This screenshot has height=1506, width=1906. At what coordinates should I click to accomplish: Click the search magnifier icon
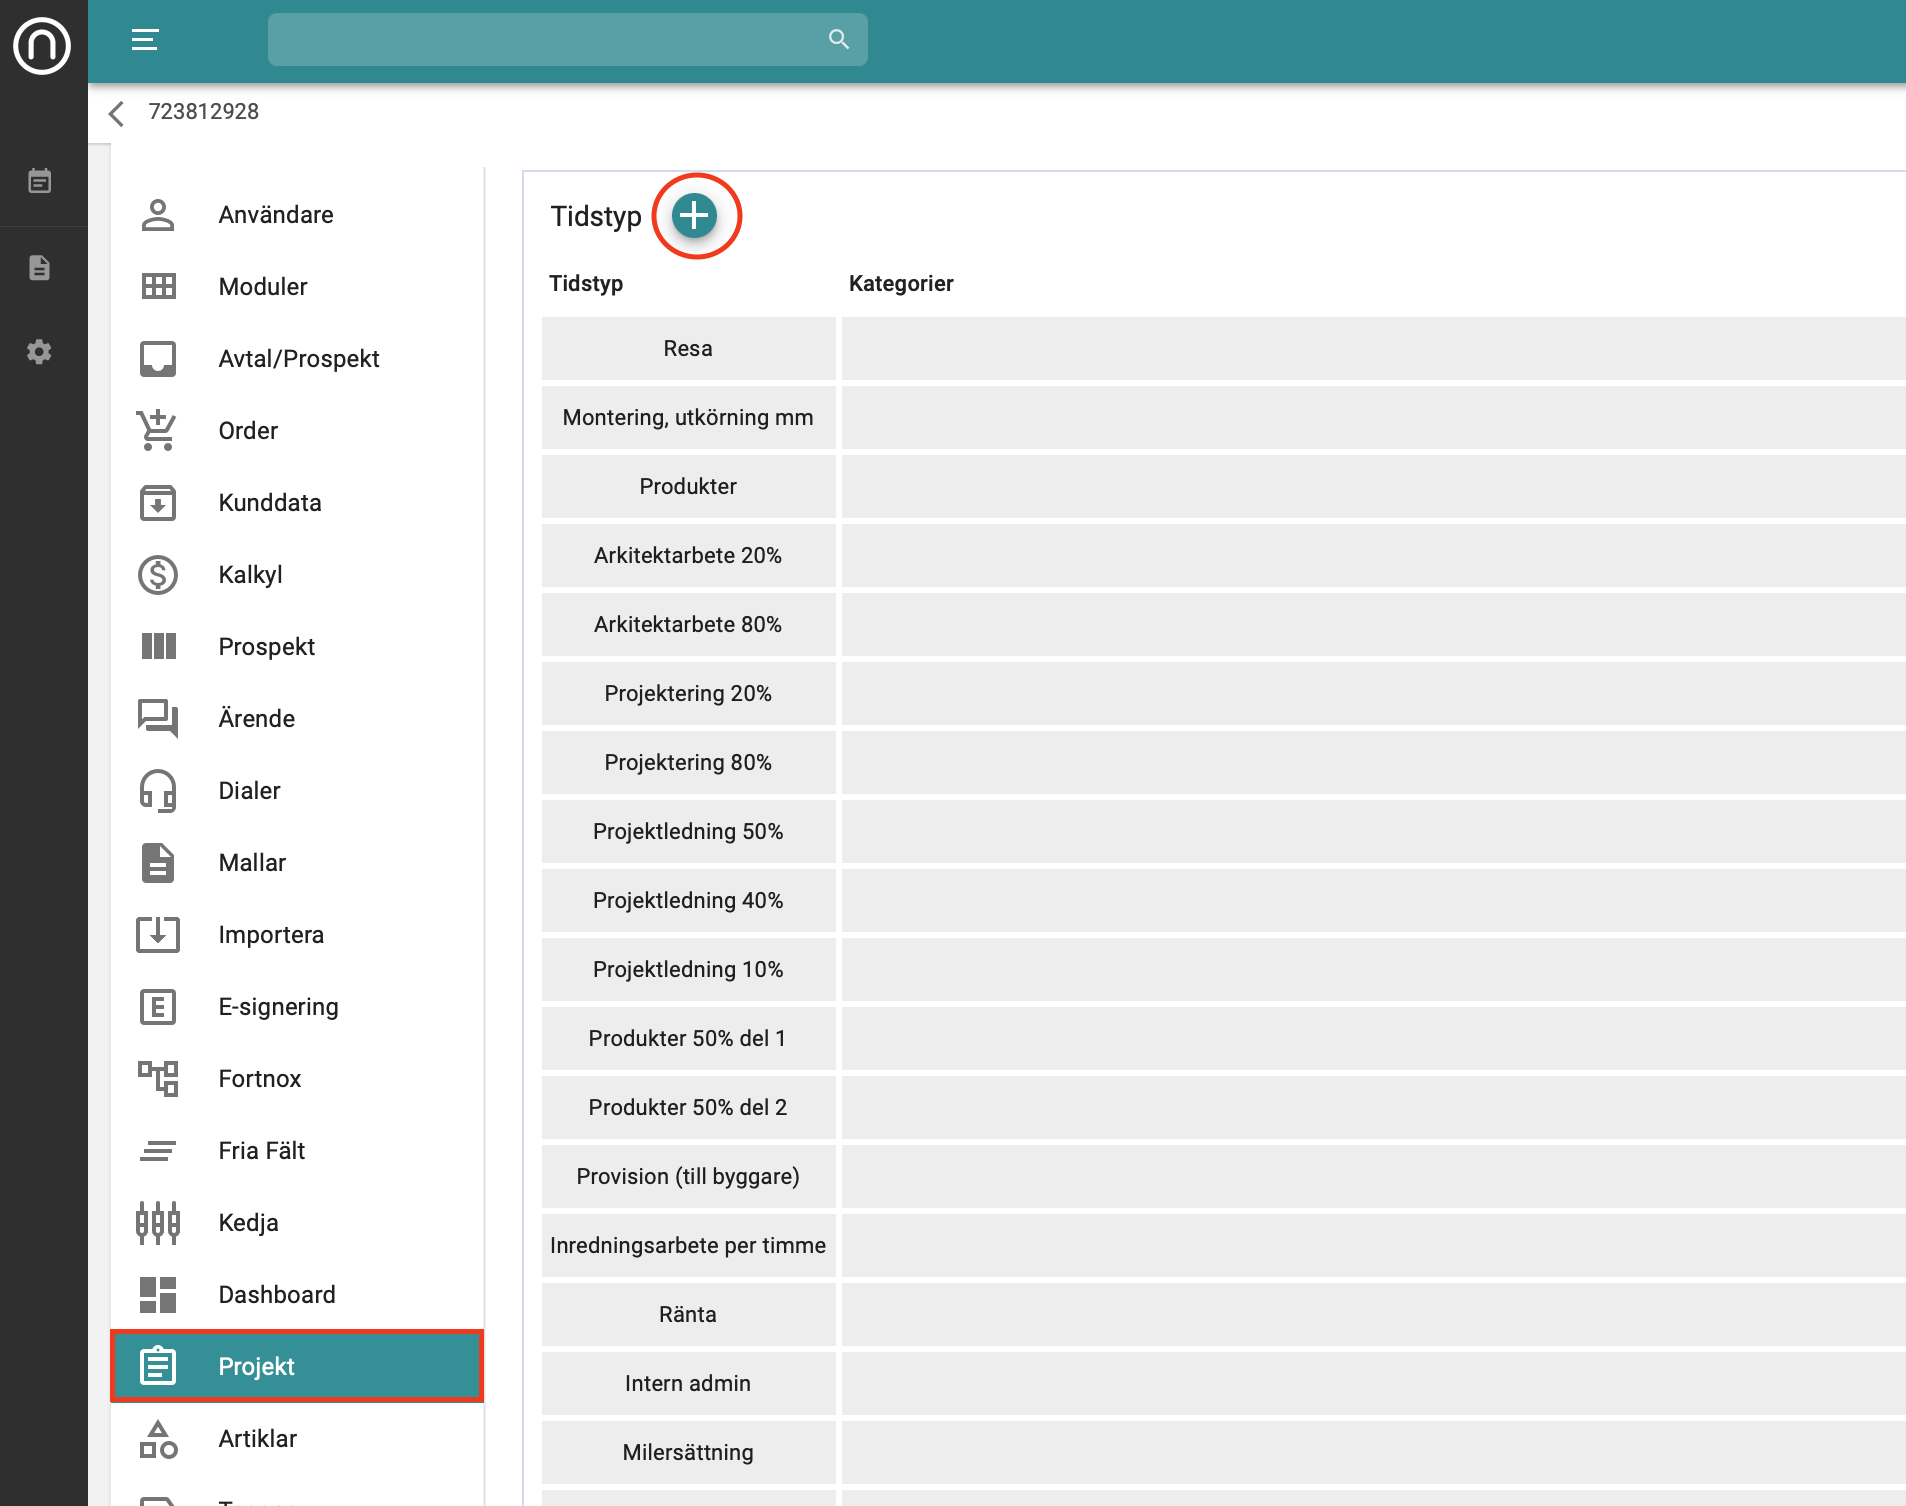(838, 40)
